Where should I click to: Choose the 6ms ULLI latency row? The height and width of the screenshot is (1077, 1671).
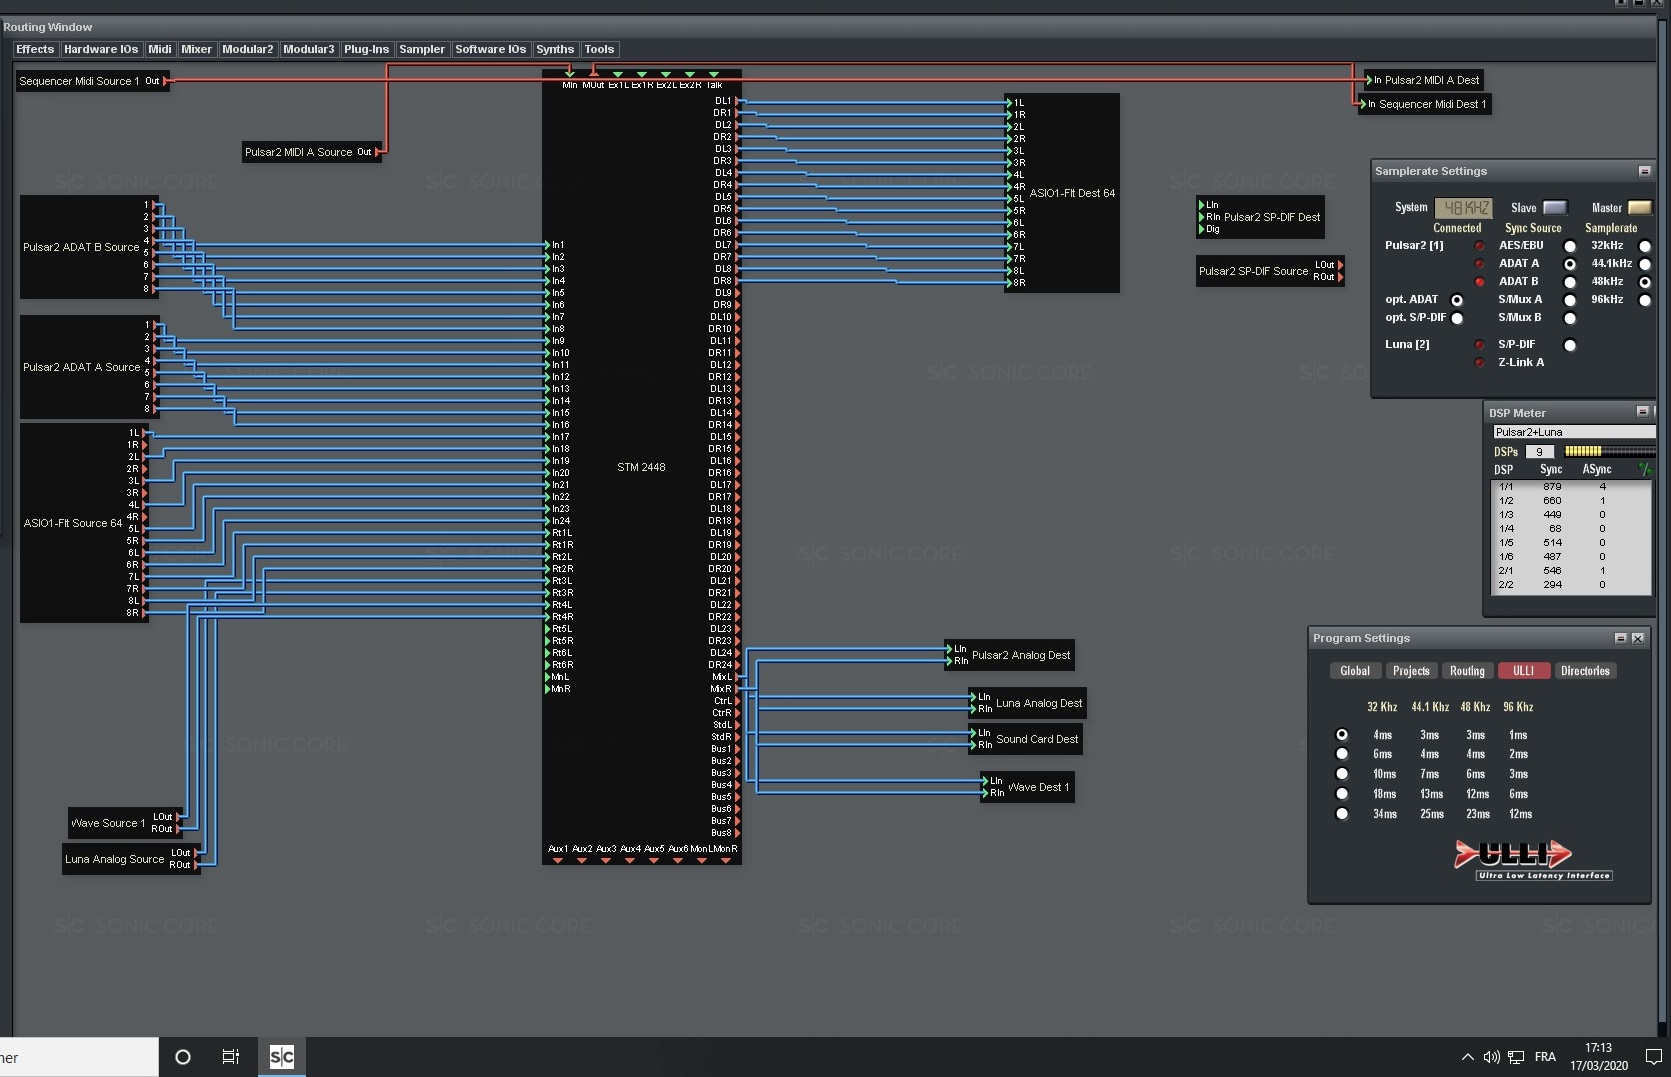pyautogui.click(x=1342, y=754)
